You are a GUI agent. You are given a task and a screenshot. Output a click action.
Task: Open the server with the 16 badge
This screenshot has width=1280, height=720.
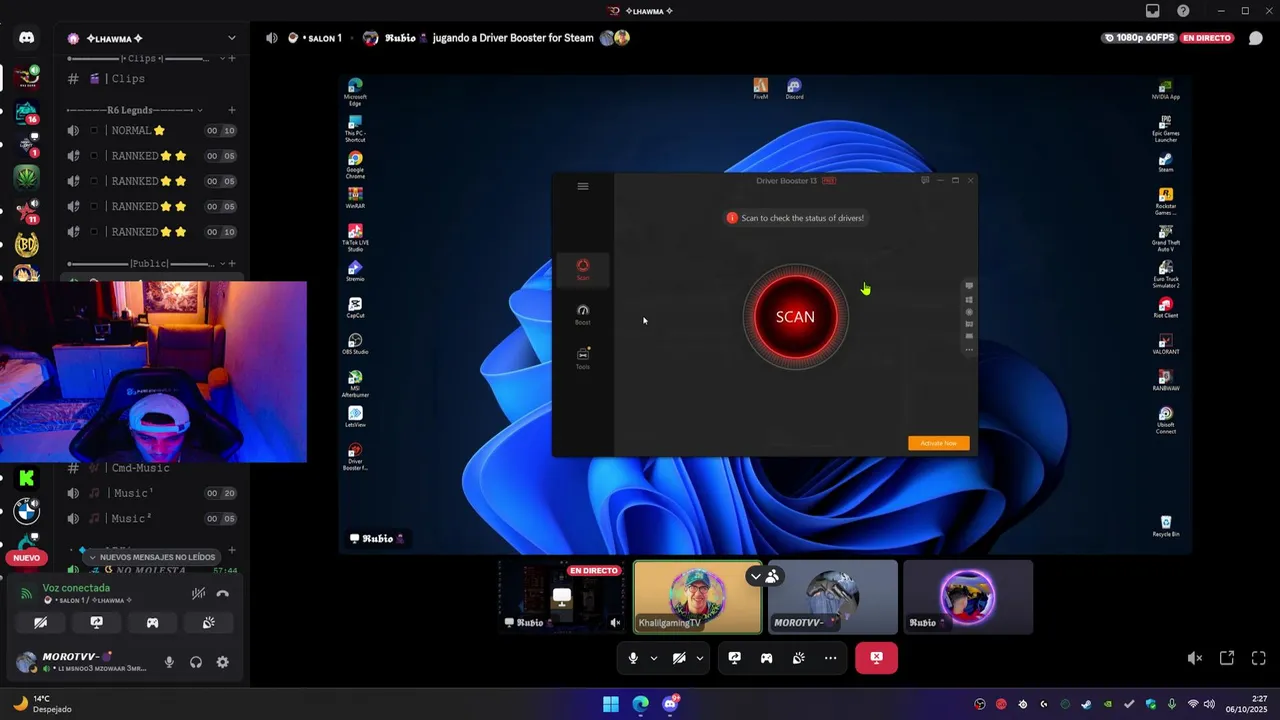pyautogui.click(x=26, y=112)
